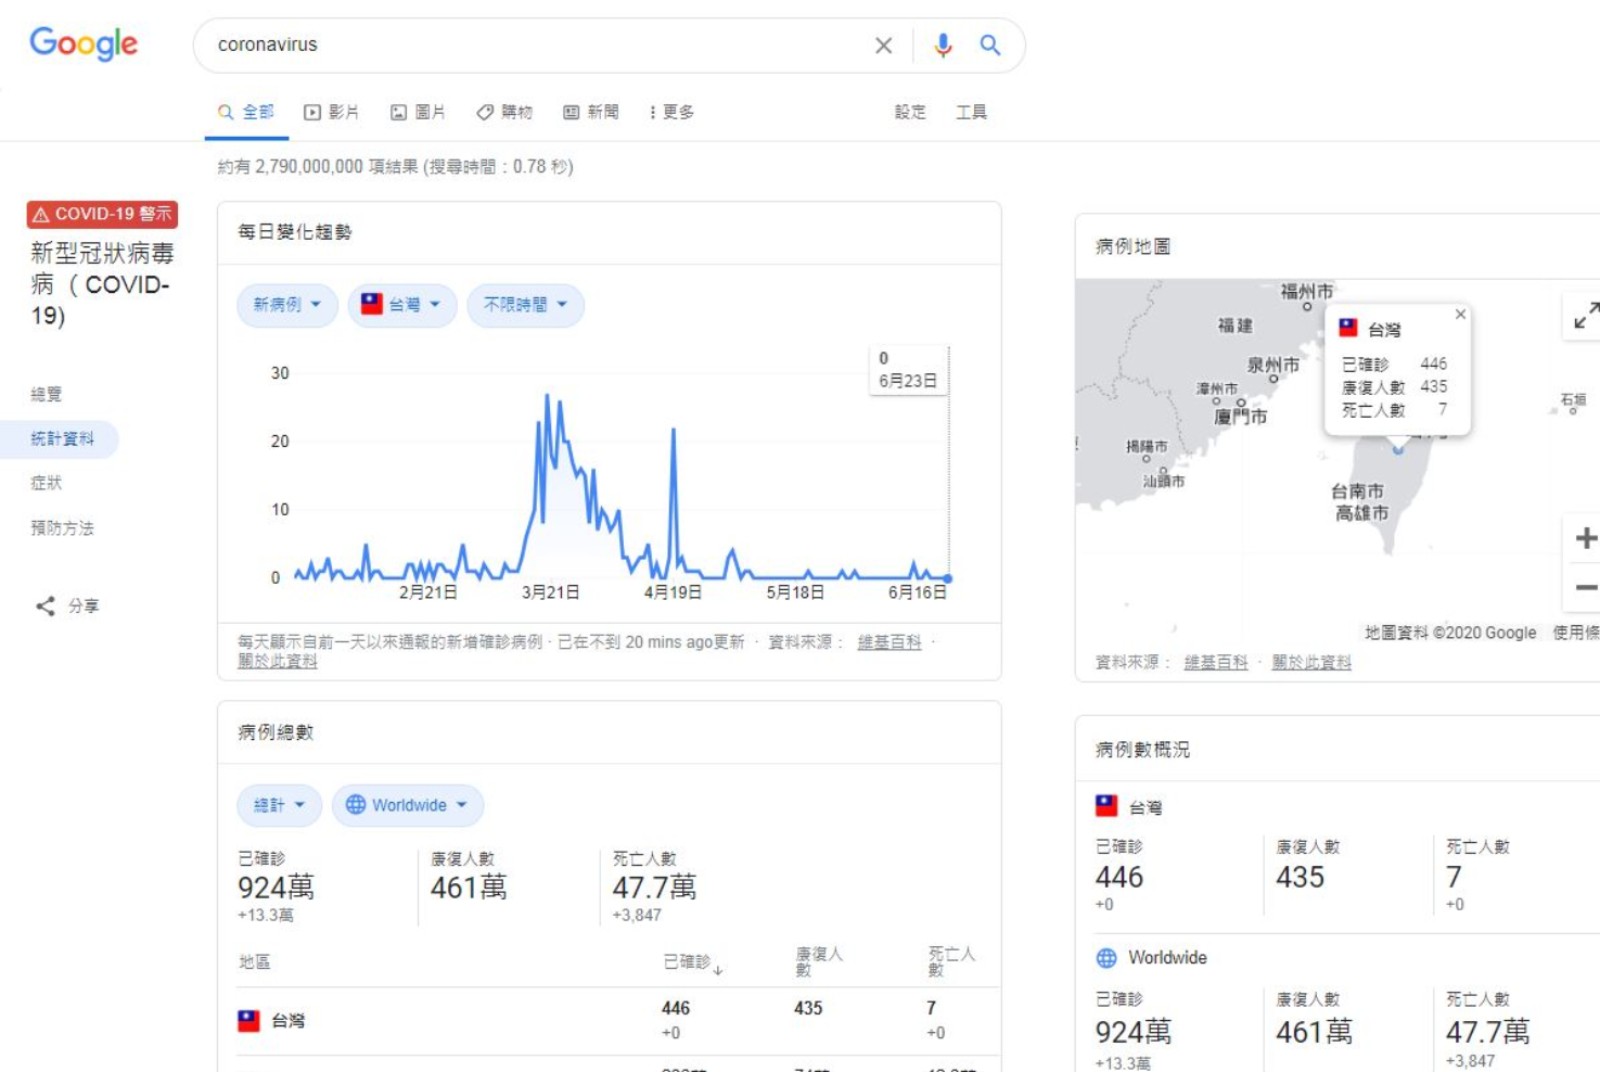Open 症狀 symptoms in sidebar

(46, 483)
